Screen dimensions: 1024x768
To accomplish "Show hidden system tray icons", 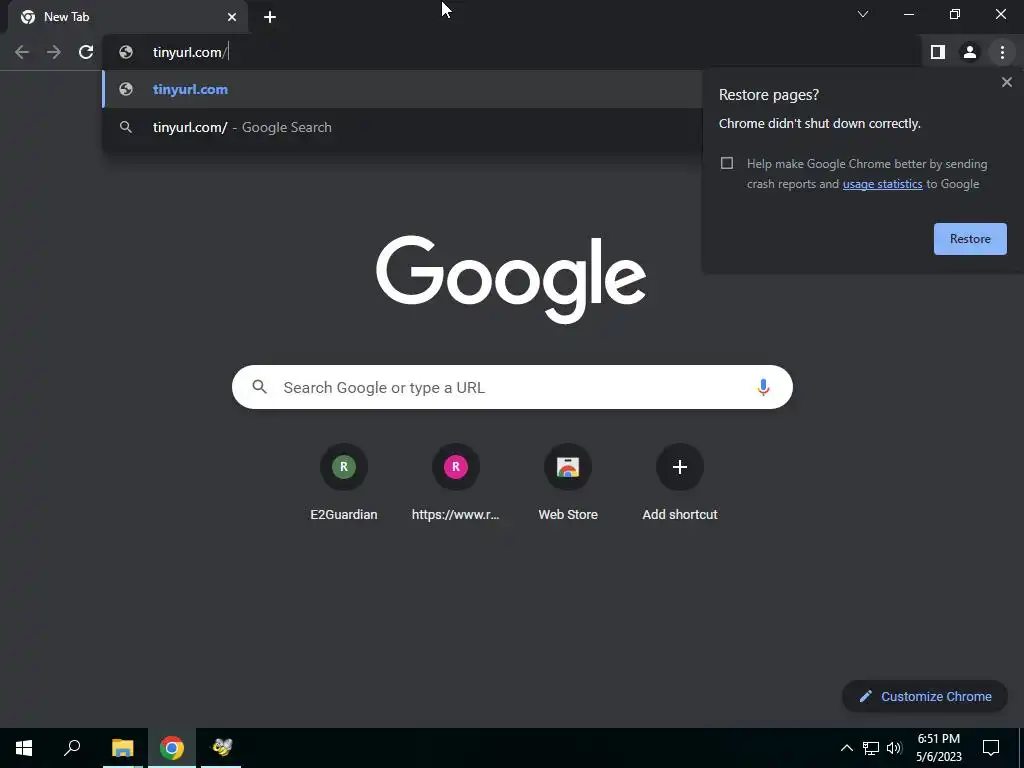I will (846, 748).
